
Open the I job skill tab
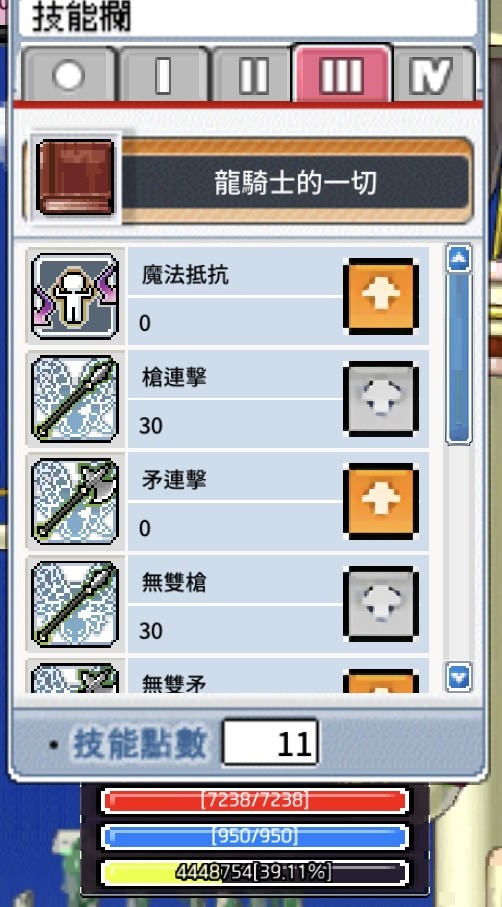164,75
